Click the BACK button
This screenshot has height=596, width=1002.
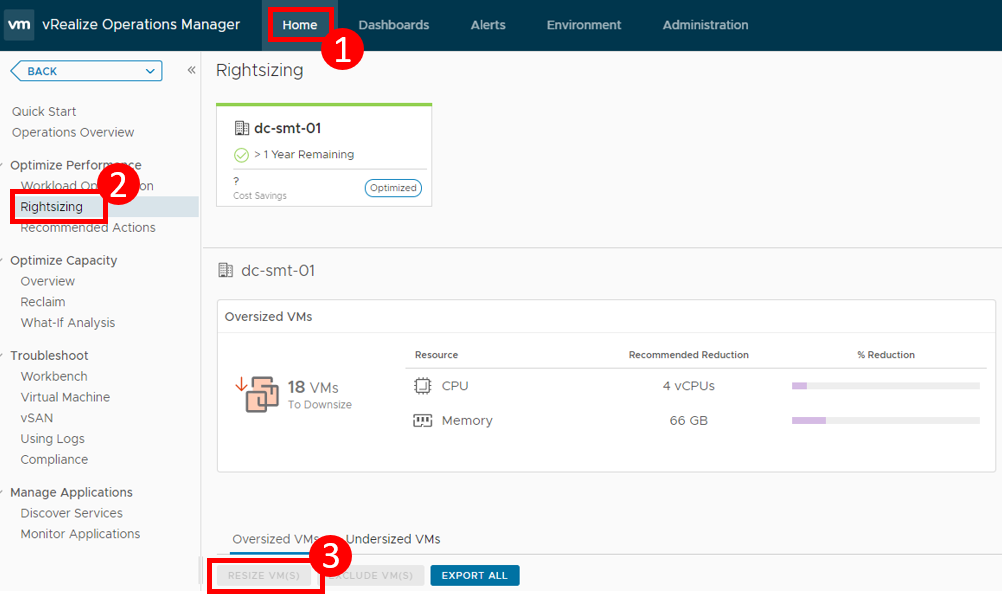point(87,71)
